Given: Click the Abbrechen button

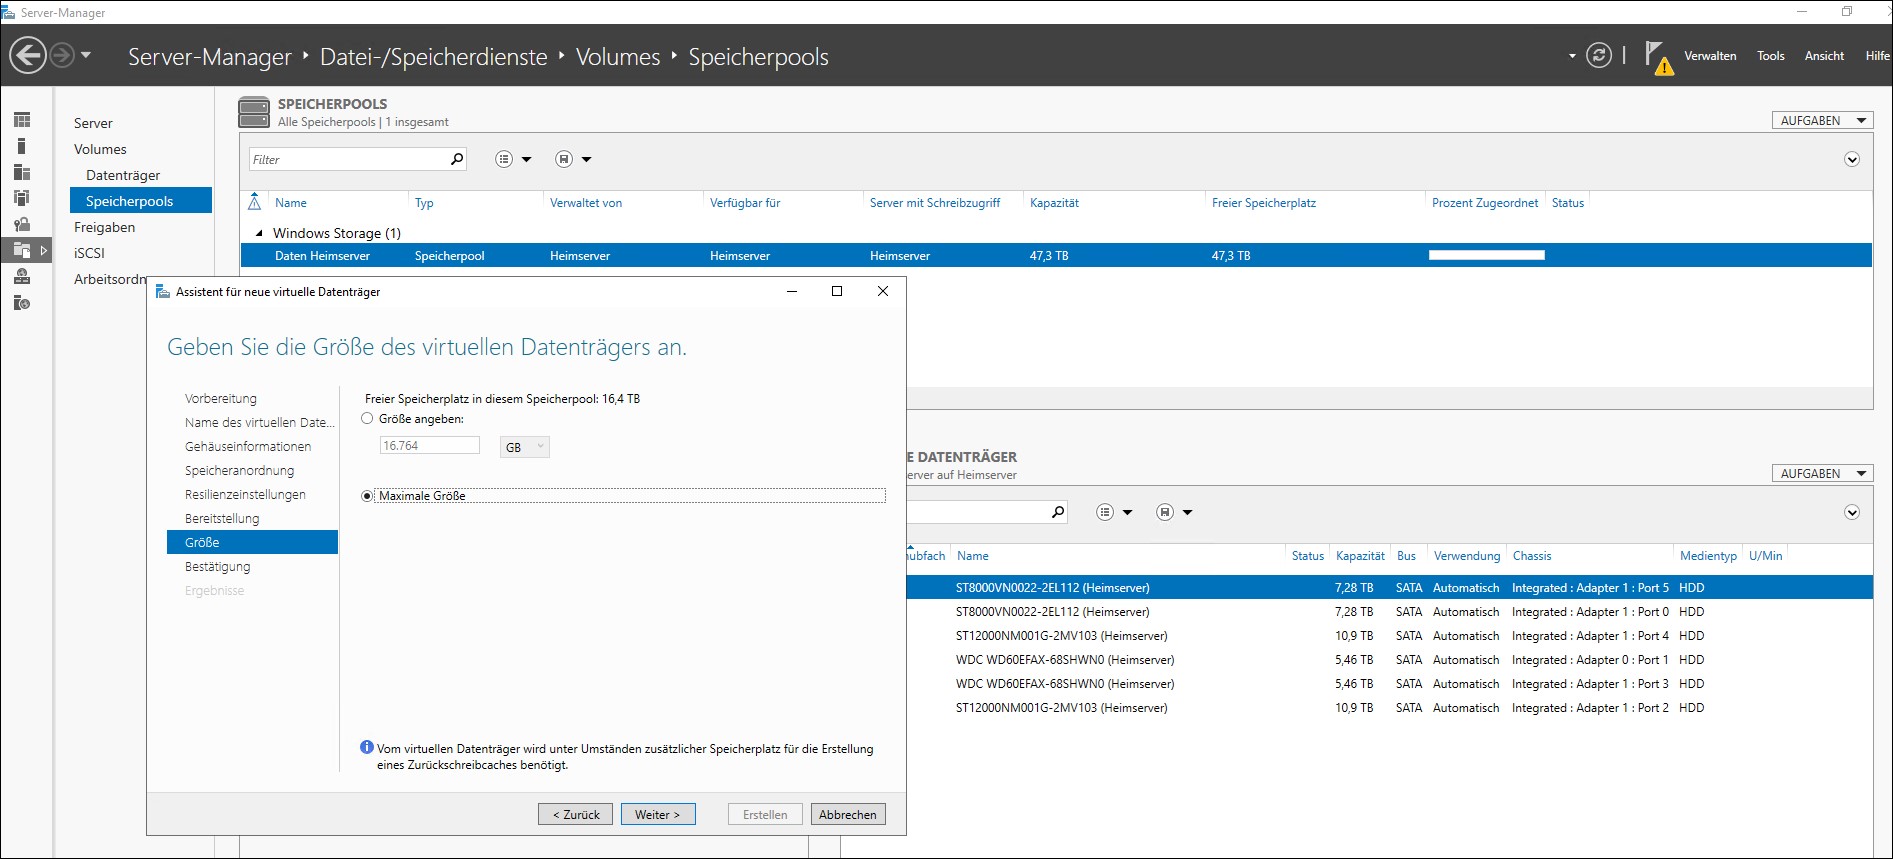Looking at the screenshot, I should [848, 814].
